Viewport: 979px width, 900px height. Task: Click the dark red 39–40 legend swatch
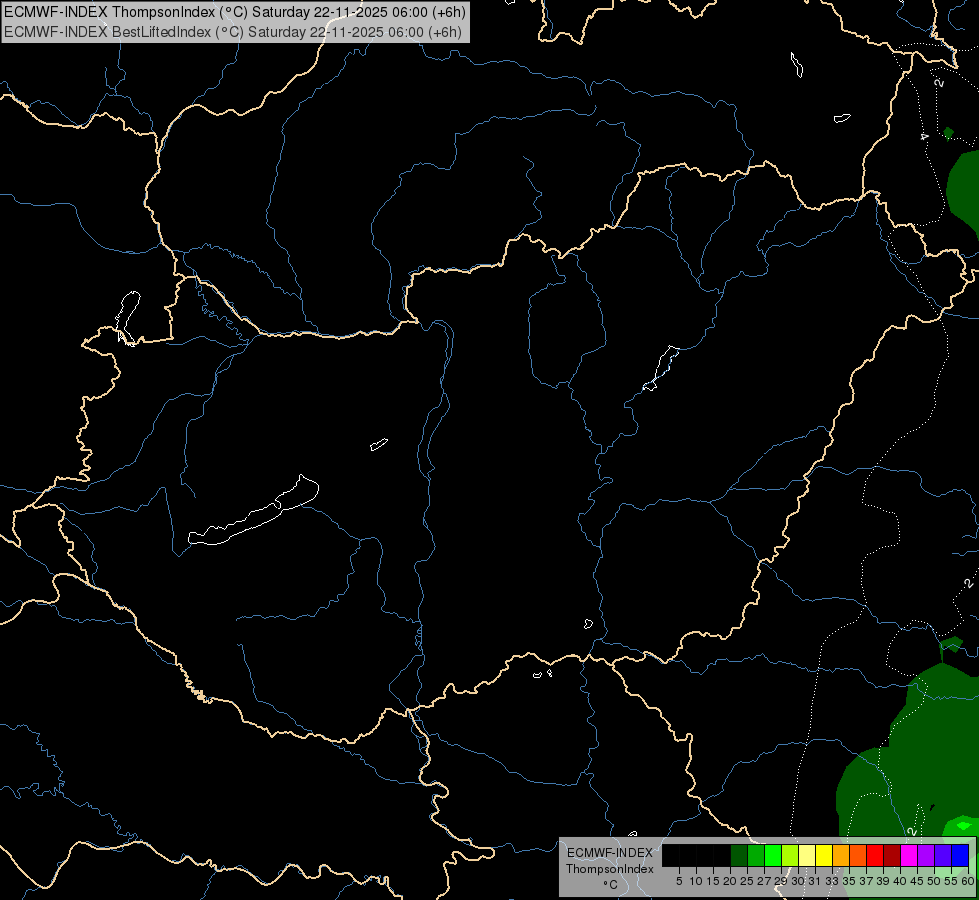click(x=892, y=856)
